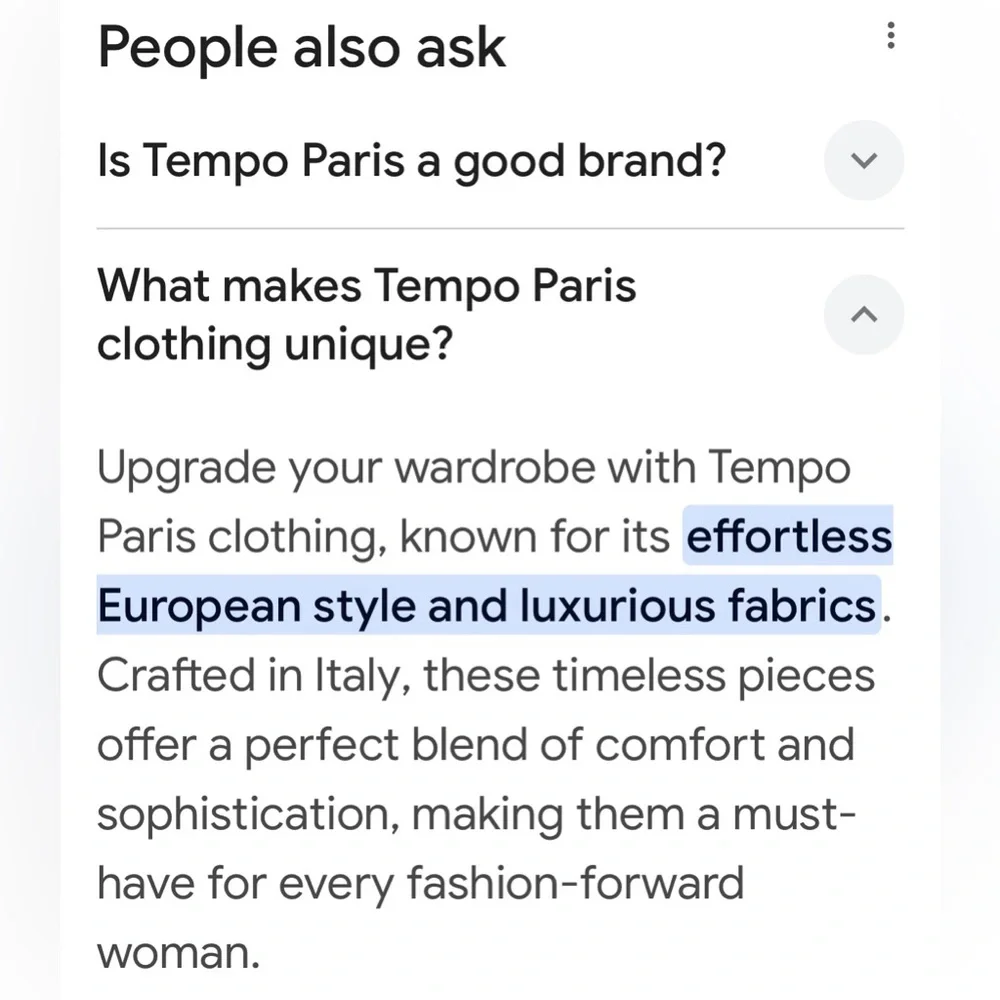Tap the question text "What makes Tempo Paris"
The width and height of the screenshot is (1000, 1000).
(x=367, y=287)
